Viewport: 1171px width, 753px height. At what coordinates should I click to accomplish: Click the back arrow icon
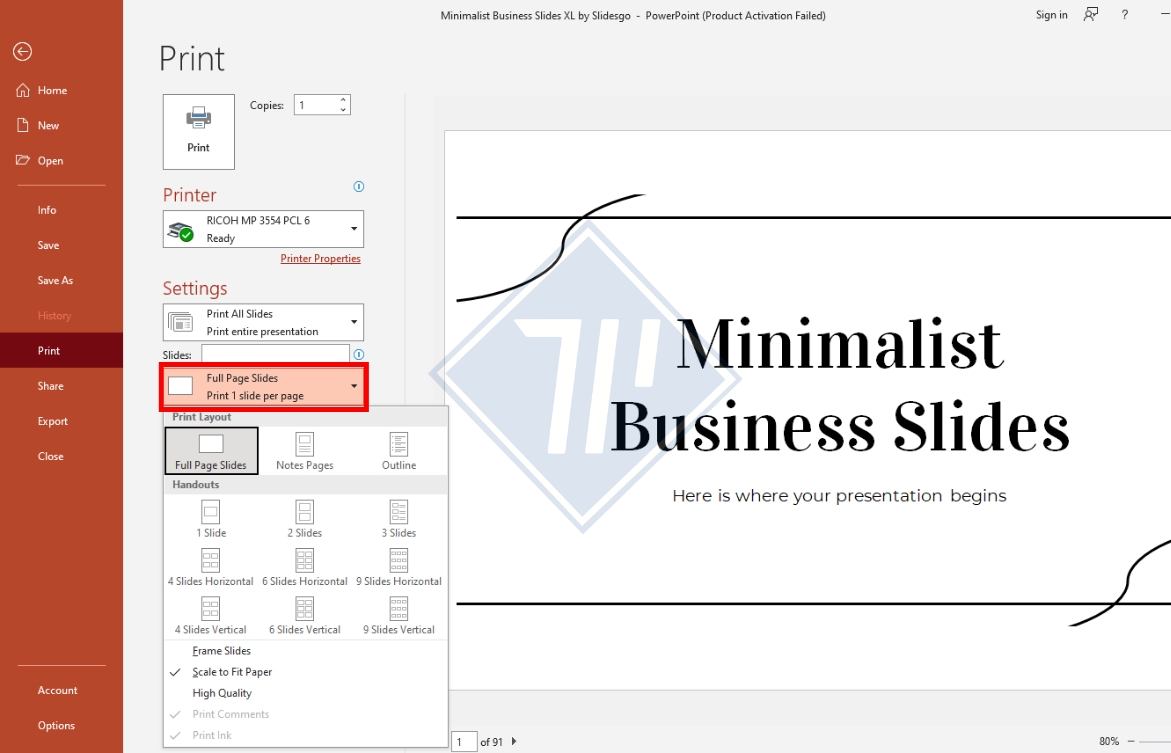[x=22, y=52]
